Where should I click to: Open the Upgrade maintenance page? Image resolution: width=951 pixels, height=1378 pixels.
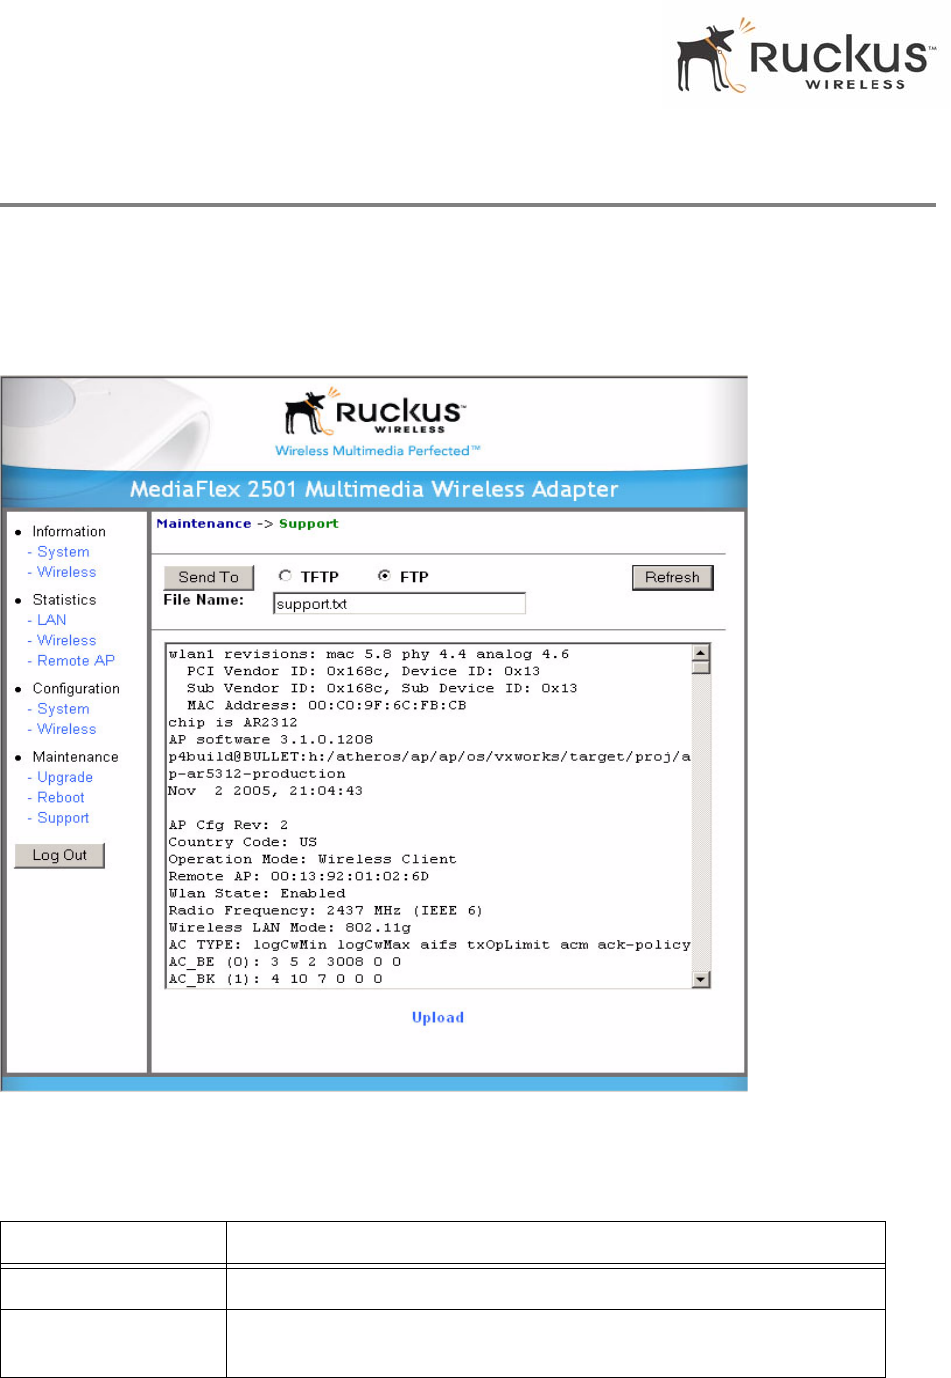(x=65, y=777)
